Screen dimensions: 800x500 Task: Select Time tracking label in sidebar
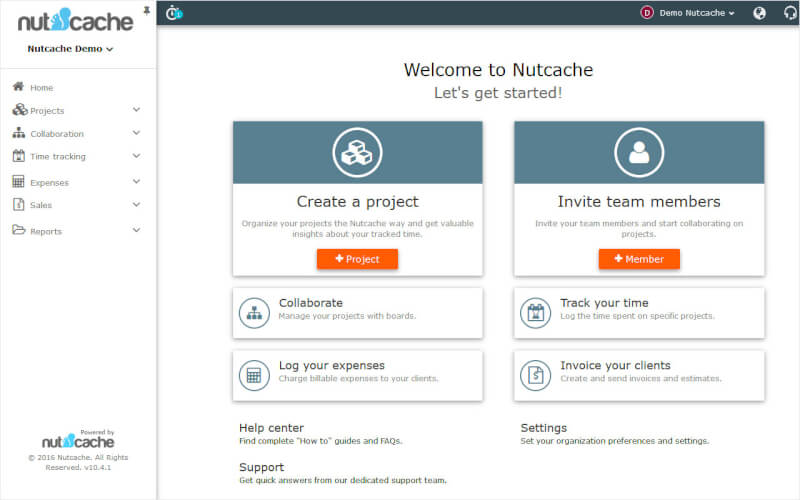click(x=58, y=157)
